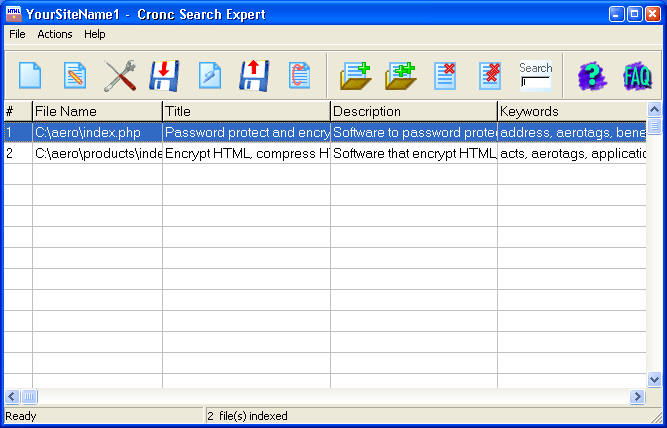Click vertical scrollbar up arrow
667x428 pixels.
654,110
